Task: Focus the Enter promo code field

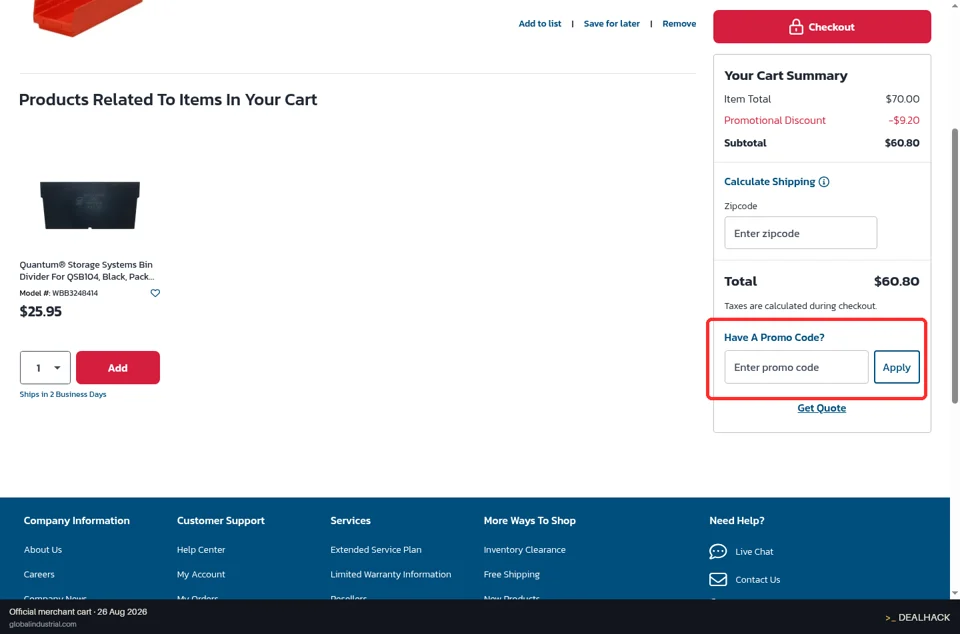Action: 796,367
